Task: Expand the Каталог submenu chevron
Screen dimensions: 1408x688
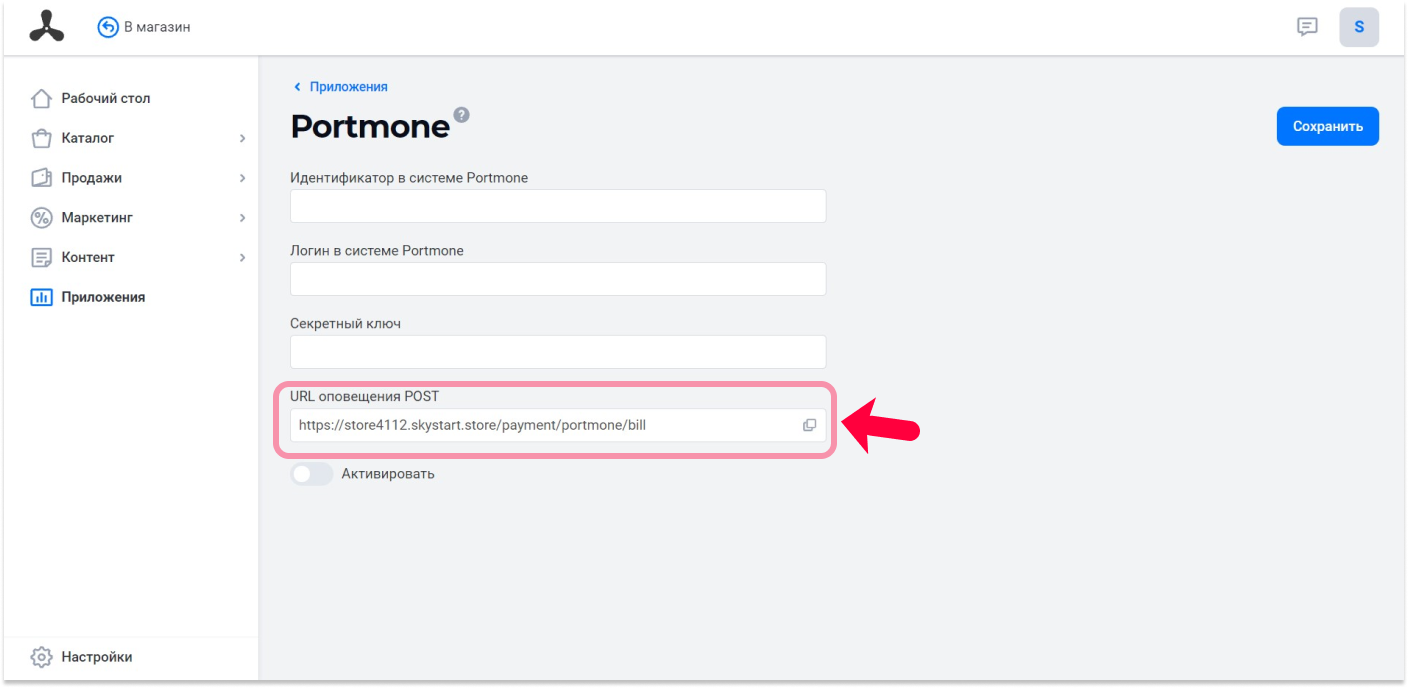Action: tap(242, 138)
